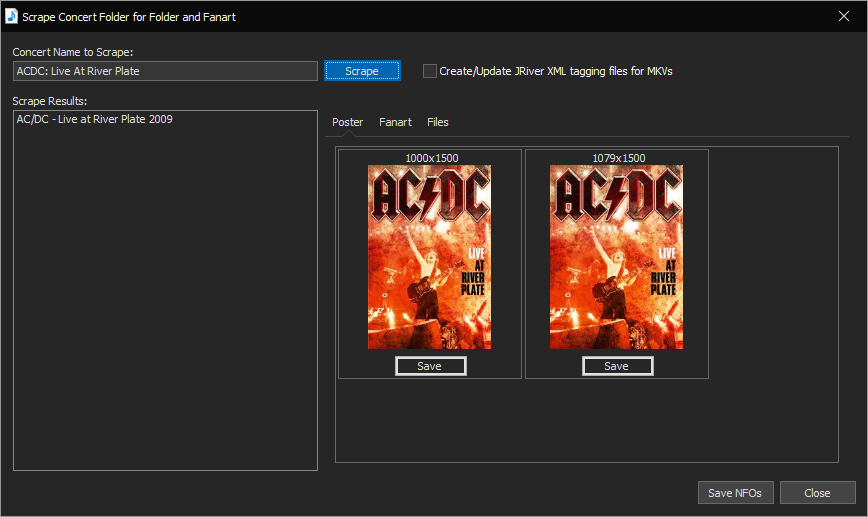Click the JRiver XML tagging files label text
868x517 pixels.
point(555,71)
